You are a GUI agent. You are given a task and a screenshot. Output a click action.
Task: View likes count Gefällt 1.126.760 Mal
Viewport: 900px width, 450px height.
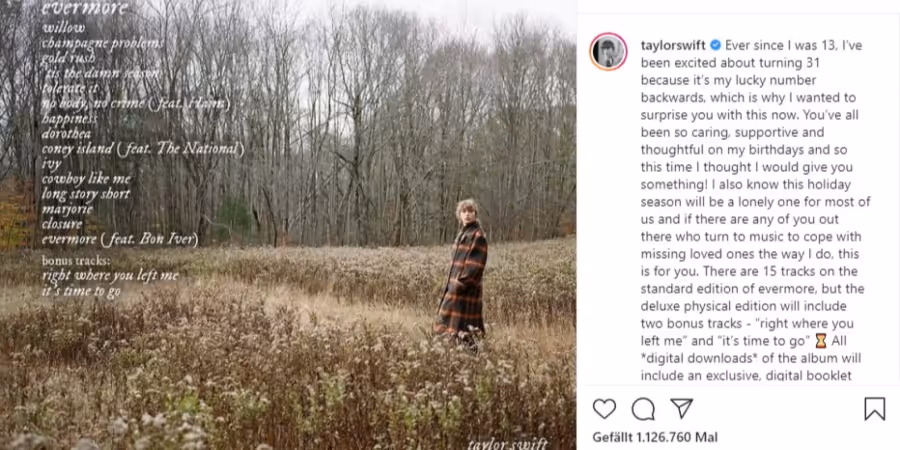point(655,437)
